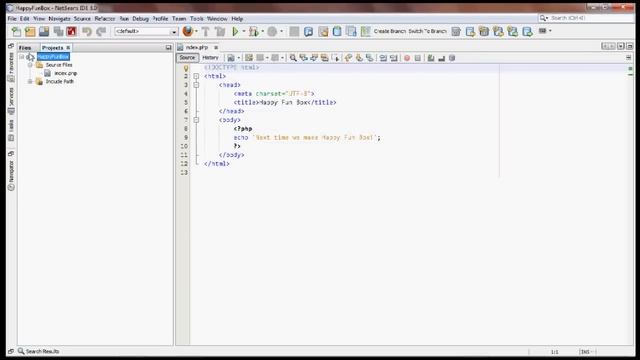Click the Find Previous Occurrence icon
The image size is (640, 360).
click(x=303, y=58)
